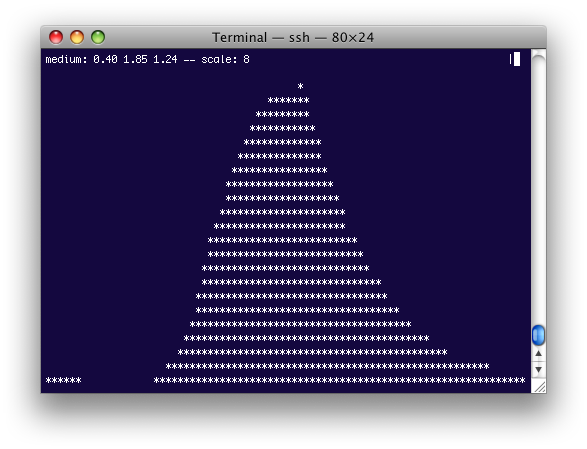Minimize Terminal using the yellow button
This screenshot has height=449, width=587.
pyautogui.click(x=77, y=37)
